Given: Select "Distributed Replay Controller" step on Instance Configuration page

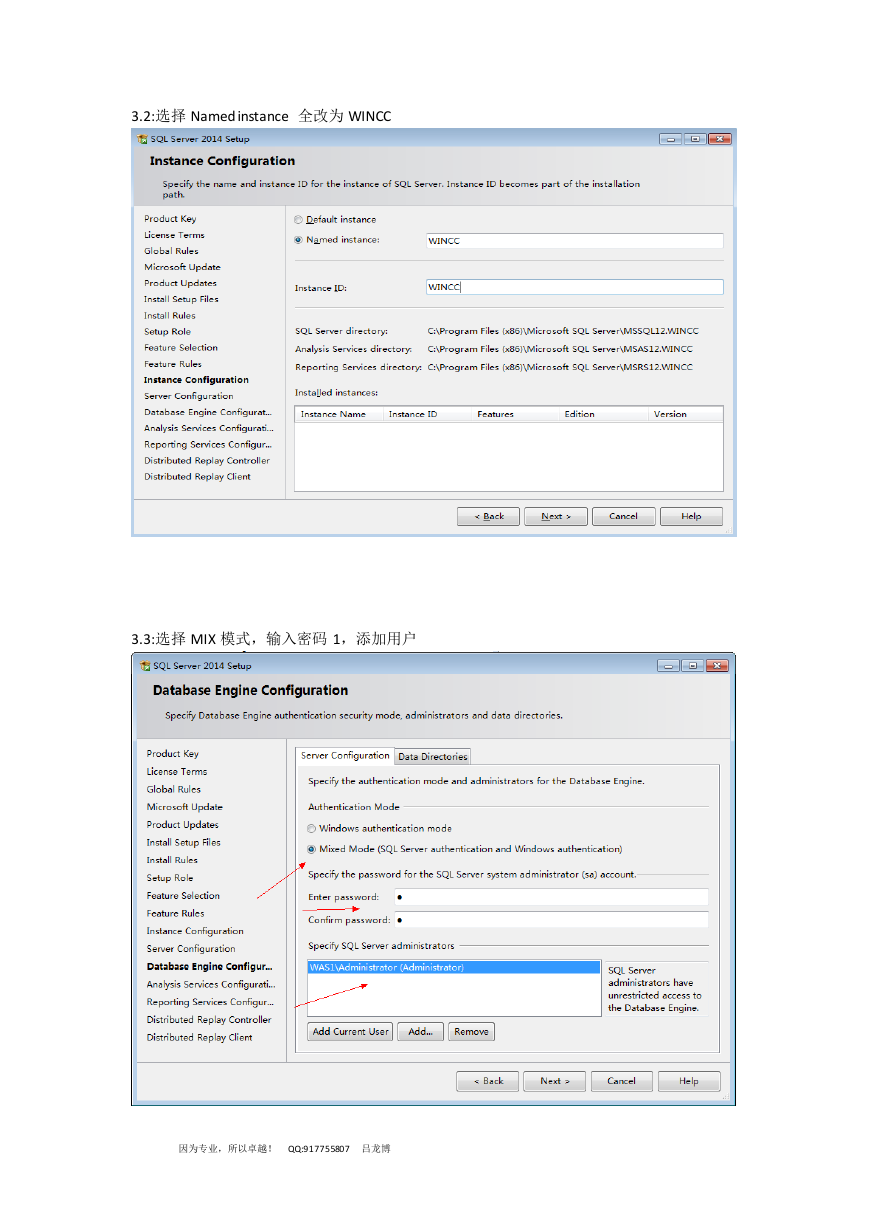Looking at the screenshot, I should coord(207,461).
